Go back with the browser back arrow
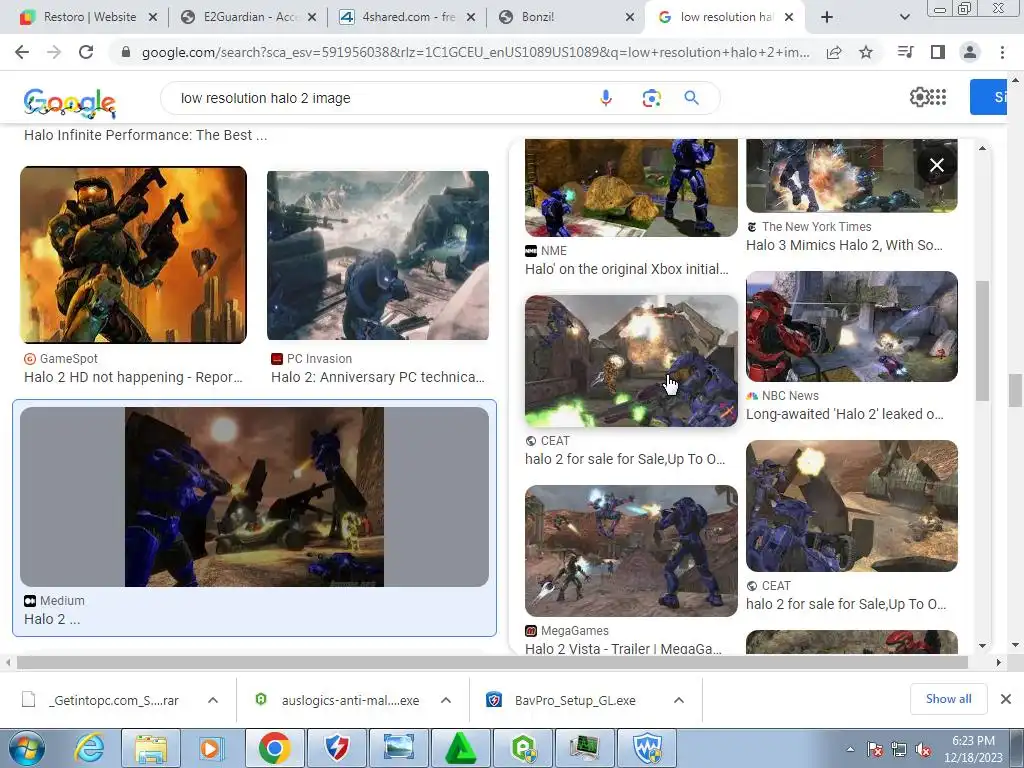Image resolution: width=1024 pixels, height=768 pixels. tap(22, 52)
